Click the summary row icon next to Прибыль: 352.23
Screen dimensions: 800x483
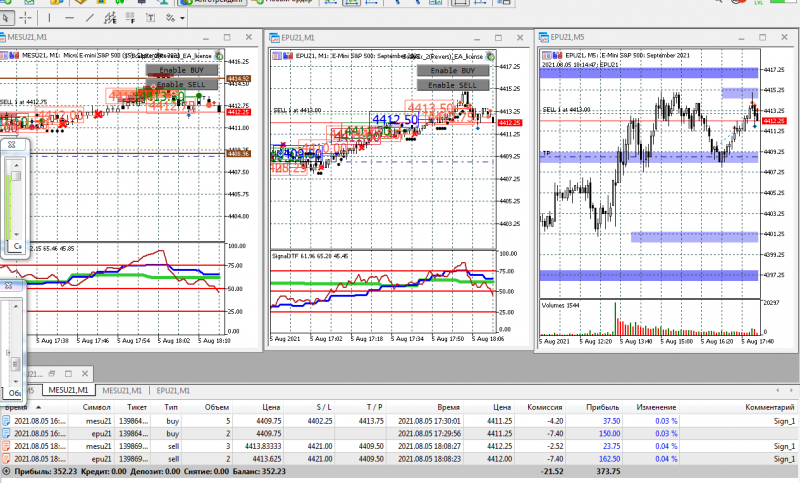point(6,471)
